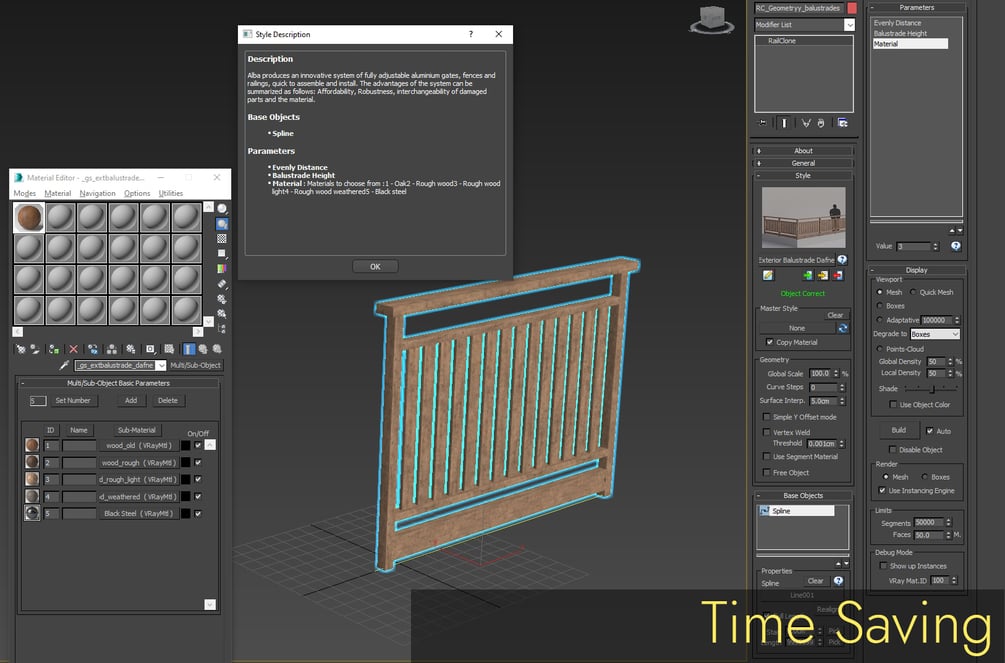Toggle Backlight icon in Material Editor
This screenshot has height=663, width=1005.
(222, 224)
